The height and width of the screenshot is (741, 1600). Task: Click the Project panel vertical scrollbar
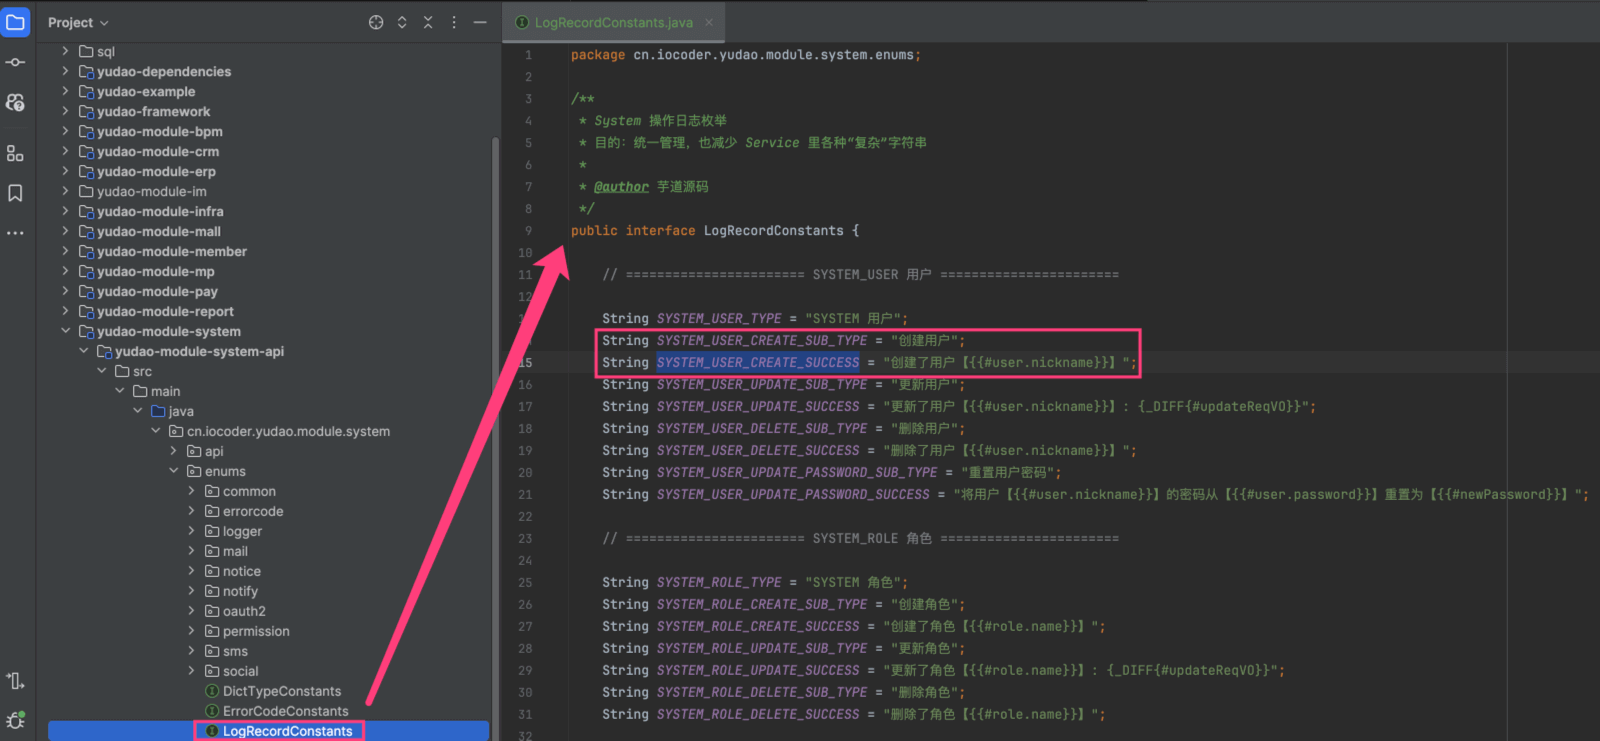495,400
